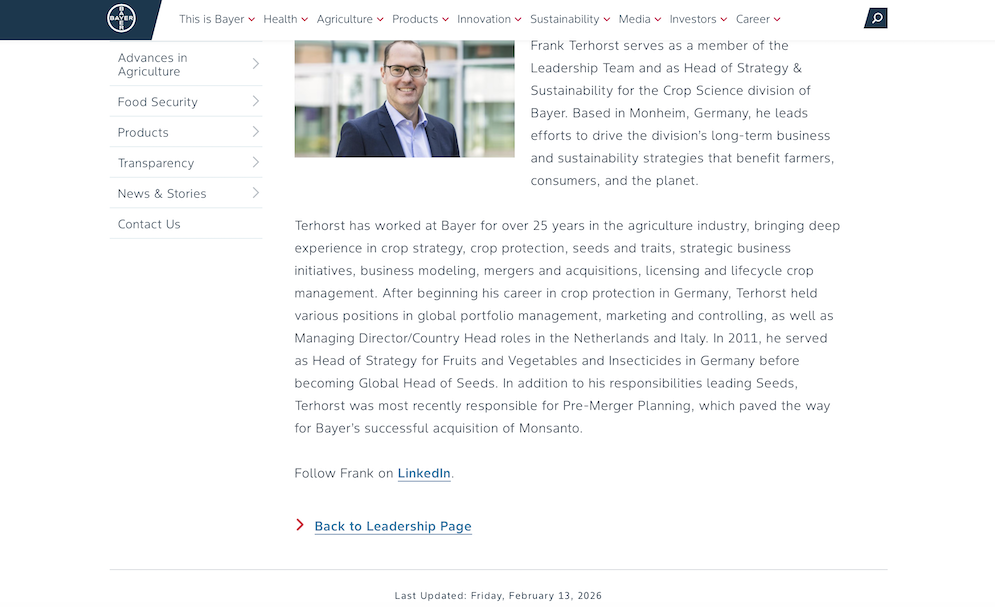The width and height of the screenshot is (995, 607).
Task: Open Products menu in top navigation
Action: 420,19
